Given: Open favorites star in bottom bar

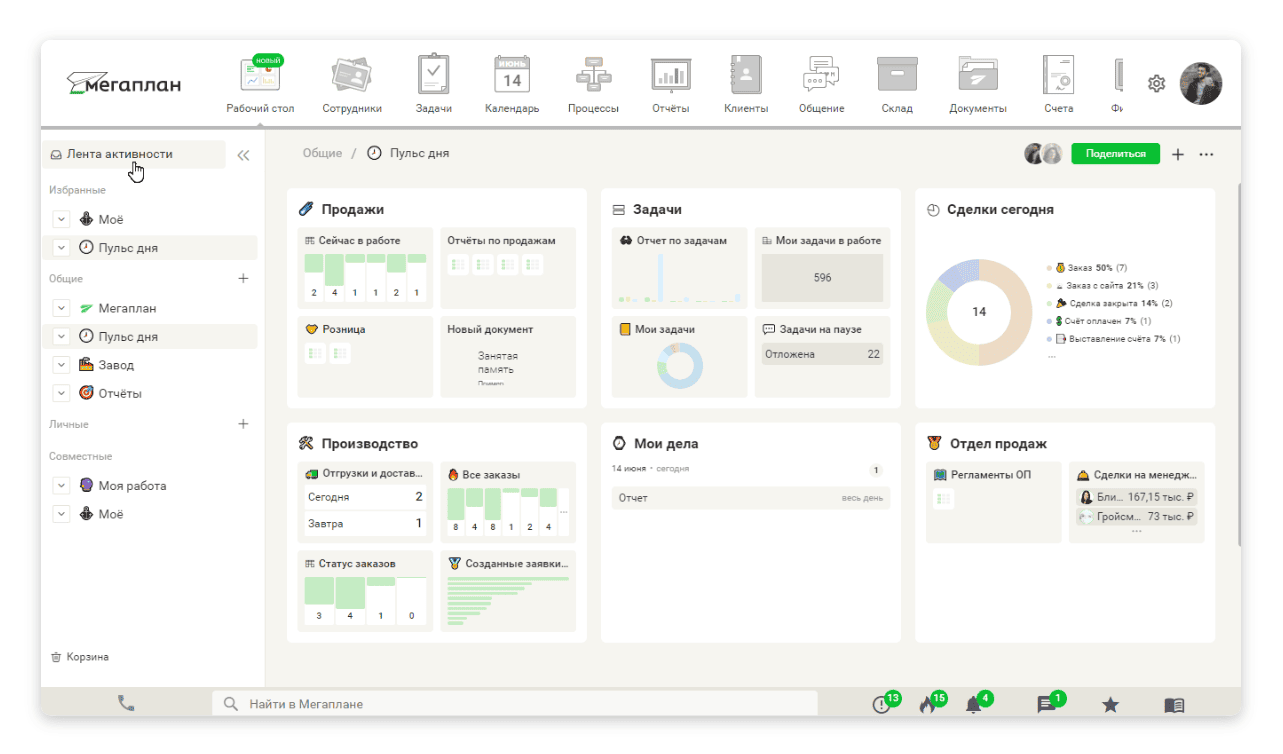Looking at the screenshot, I should pyautogui.click(x=1110, y=705).
